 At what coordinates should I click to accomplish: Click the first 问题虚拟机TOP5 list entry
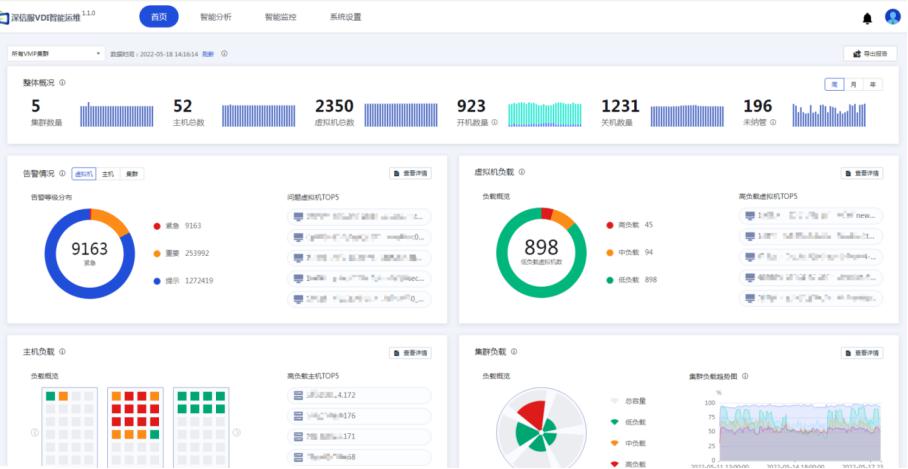pyautogui.click(x=358, y=216)
